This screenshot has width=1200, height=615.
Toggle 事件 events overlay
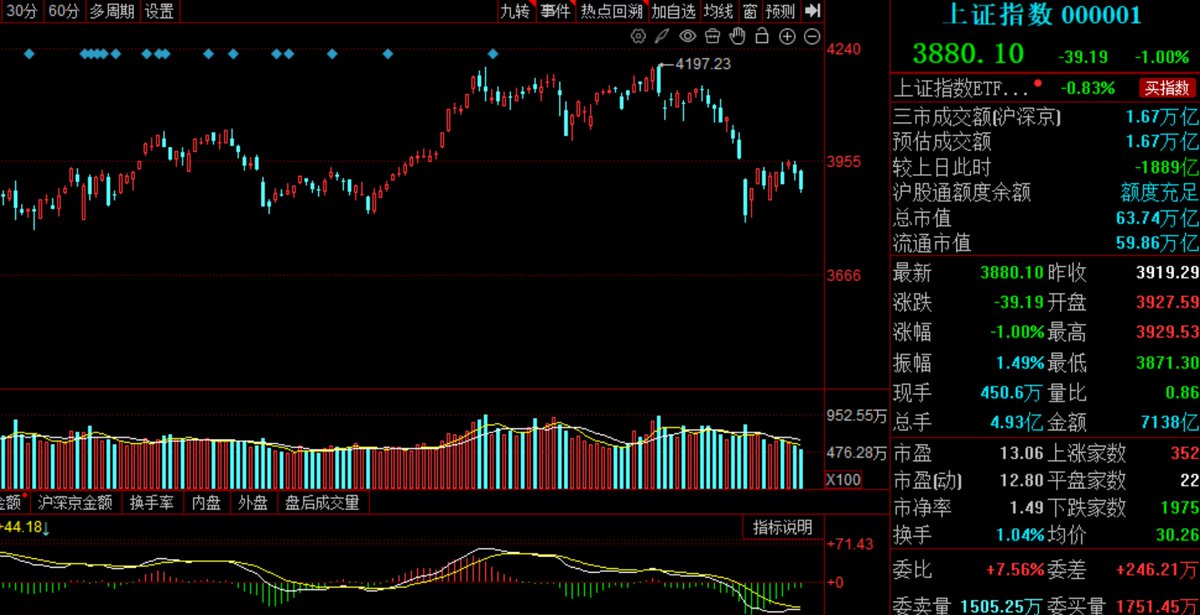coord(555,11)
